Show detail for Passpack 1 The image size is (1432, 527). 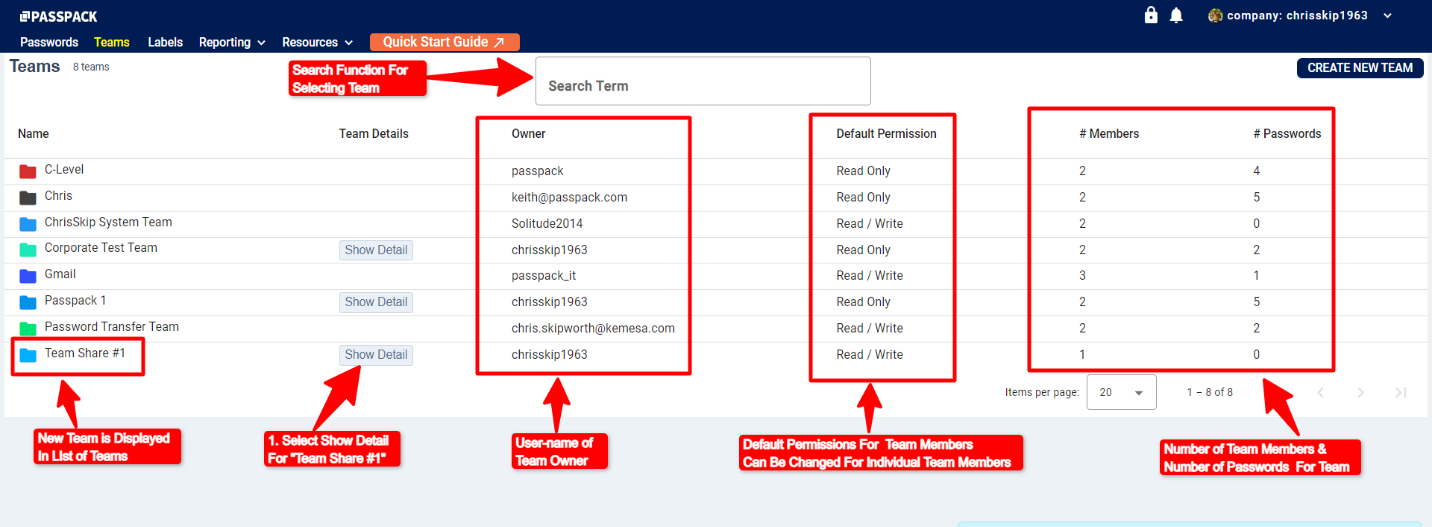(x=376, y=302)
